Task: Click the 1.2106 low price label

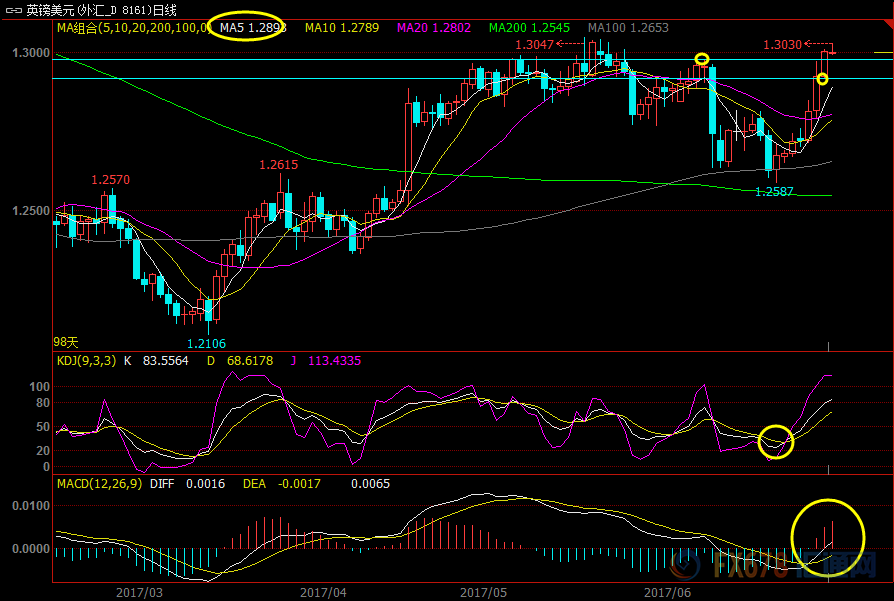Action: 206,343
